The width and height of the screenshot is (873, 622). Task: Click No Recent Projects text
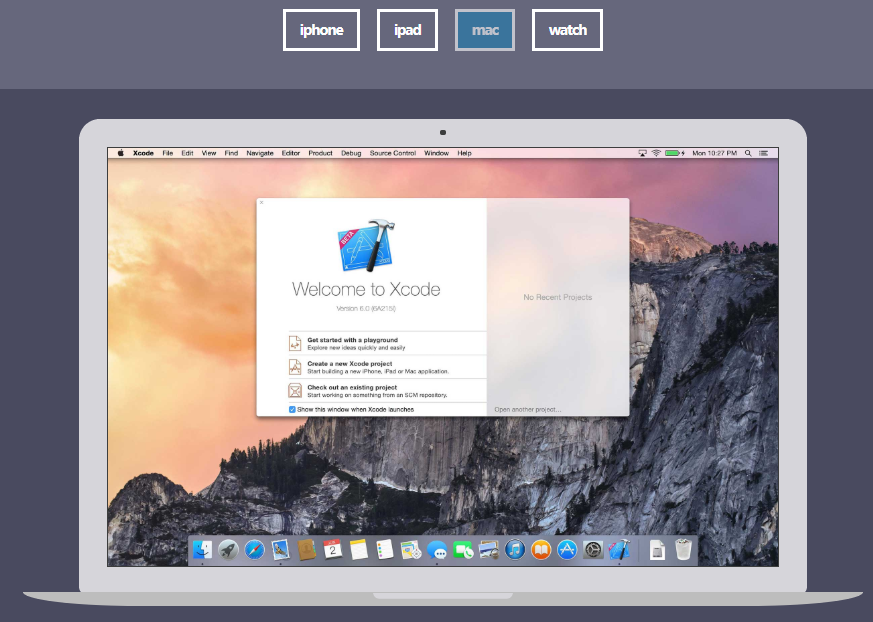[557, 297]
